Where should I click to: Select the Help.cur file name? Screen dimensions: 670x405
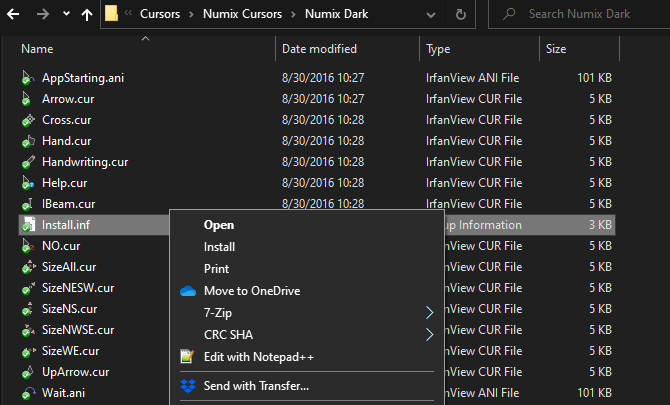pos(65,183)
